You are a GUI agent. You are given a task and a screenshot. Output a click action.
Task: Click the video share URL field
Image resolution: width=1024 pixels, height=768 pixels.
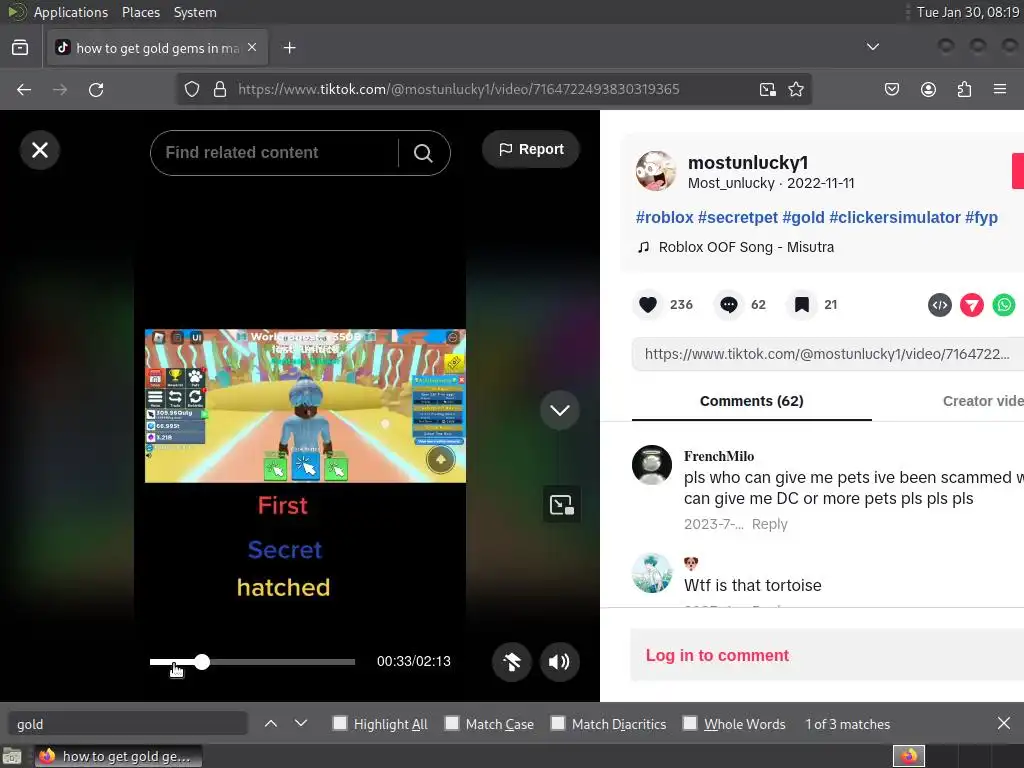pos(827,354)
